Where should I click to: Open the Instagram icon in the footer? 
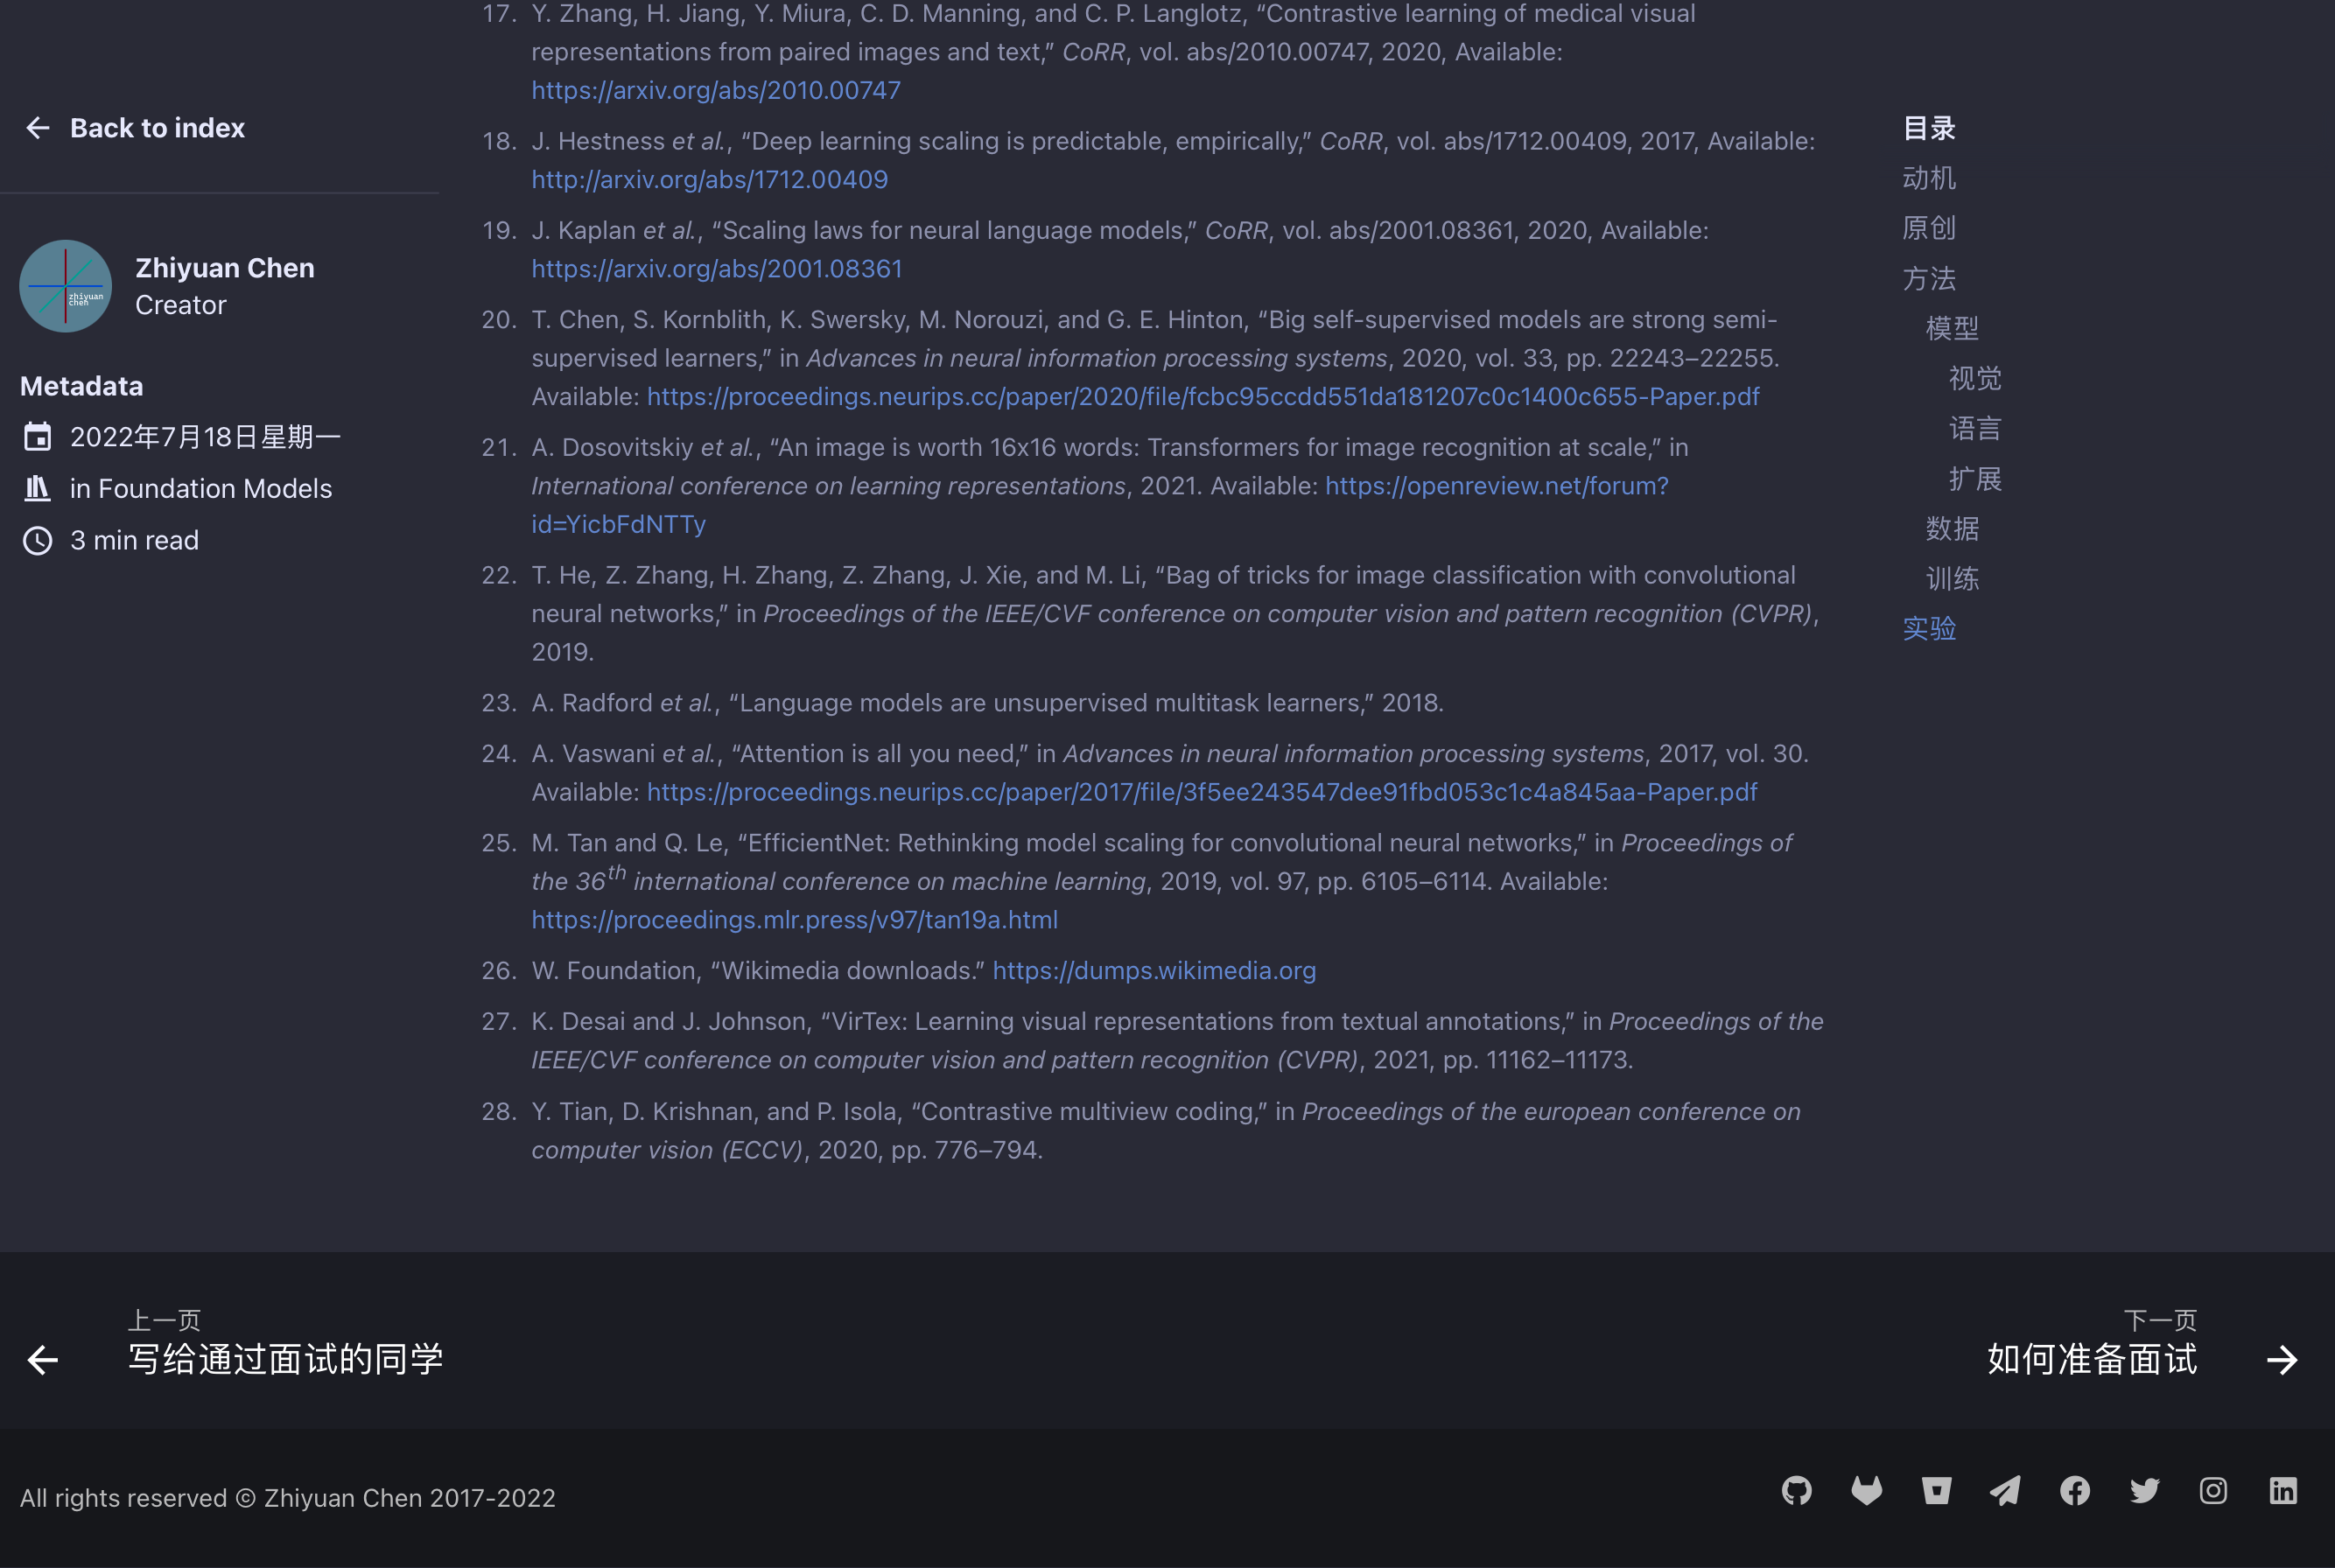click(x=2214, y=1491)
